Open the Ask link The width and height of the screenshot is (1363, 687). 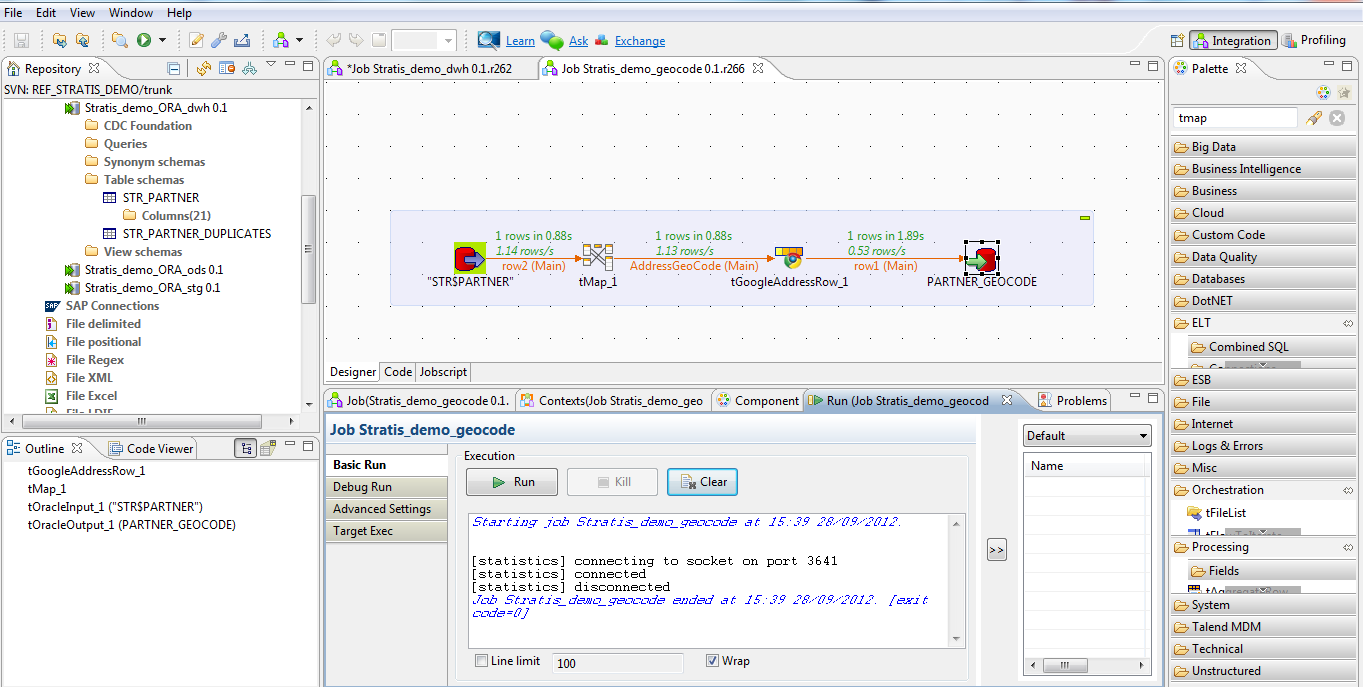point(578,41)
